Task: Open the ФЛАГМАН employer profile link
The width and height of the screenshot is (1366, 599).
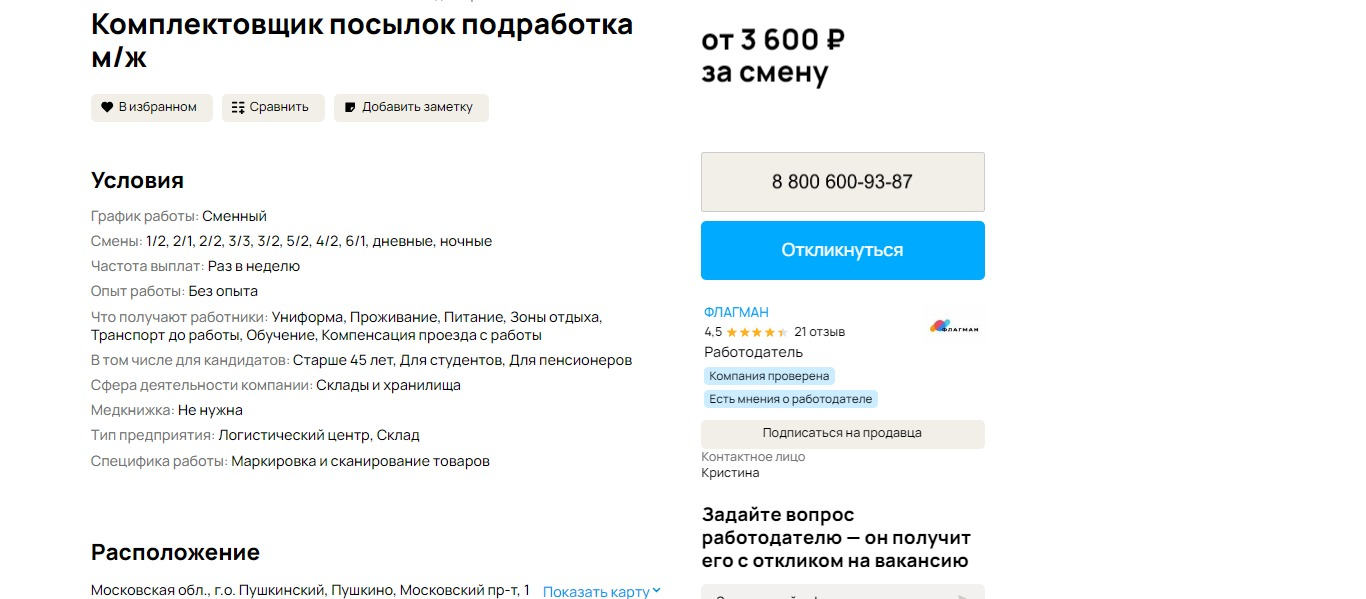Action: [x=736, y=312]
